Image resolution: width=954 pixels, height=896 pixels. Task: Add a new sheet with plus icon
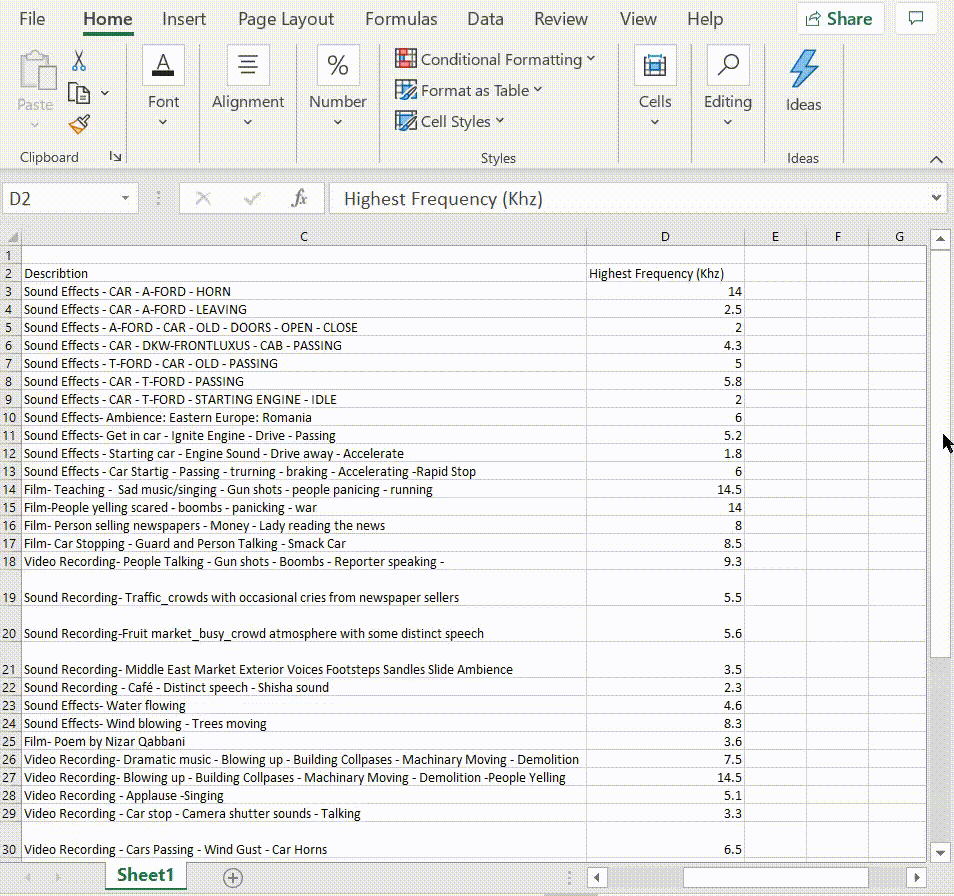tap(232, 877)
